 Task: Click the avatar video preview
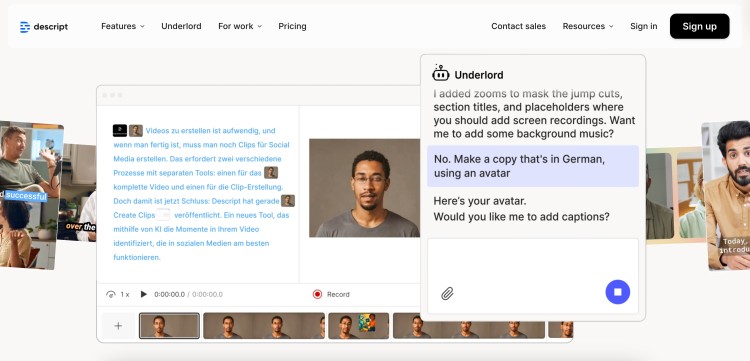coord(364,188)
